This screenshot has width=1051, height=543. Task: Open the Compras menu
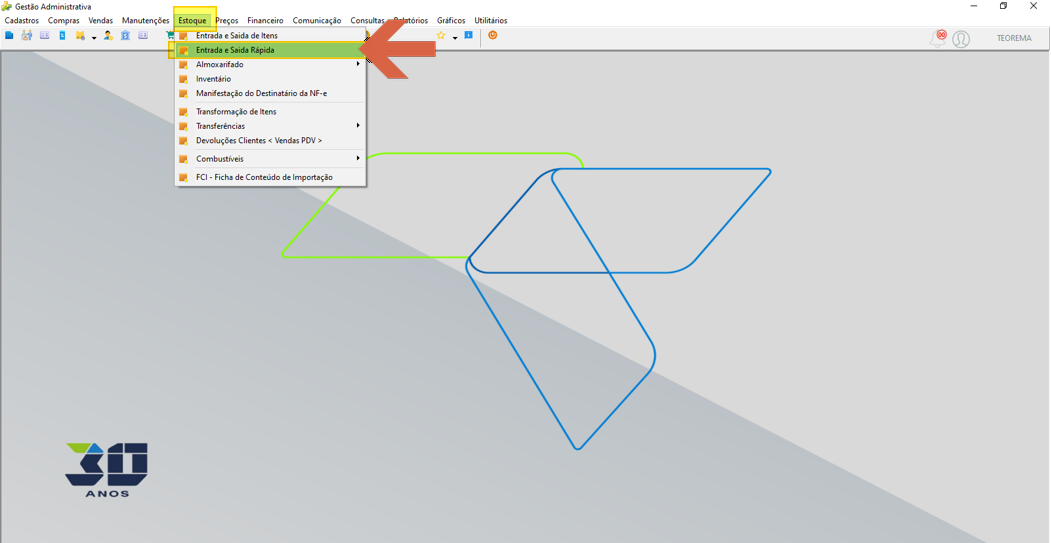click(64, 21)
